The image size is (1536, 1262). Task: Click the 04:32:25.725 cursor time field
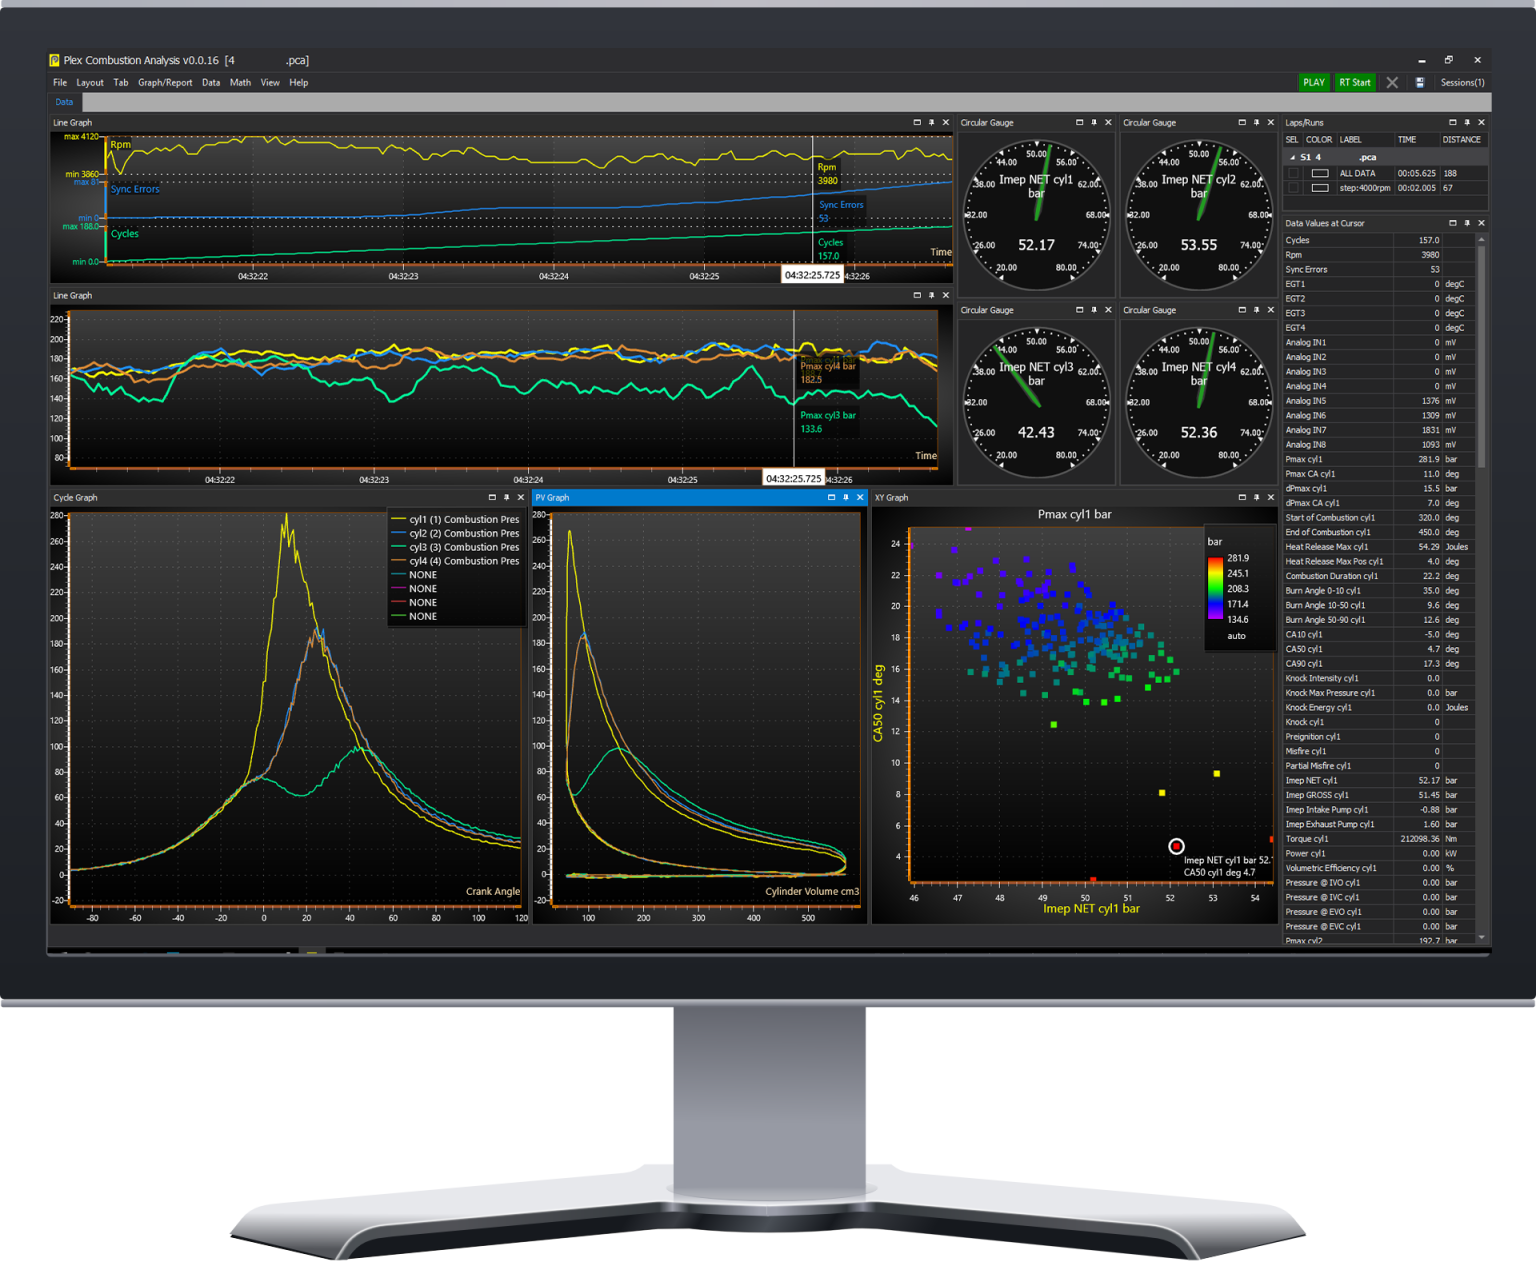pyautogui.click(x=812, y=274)
